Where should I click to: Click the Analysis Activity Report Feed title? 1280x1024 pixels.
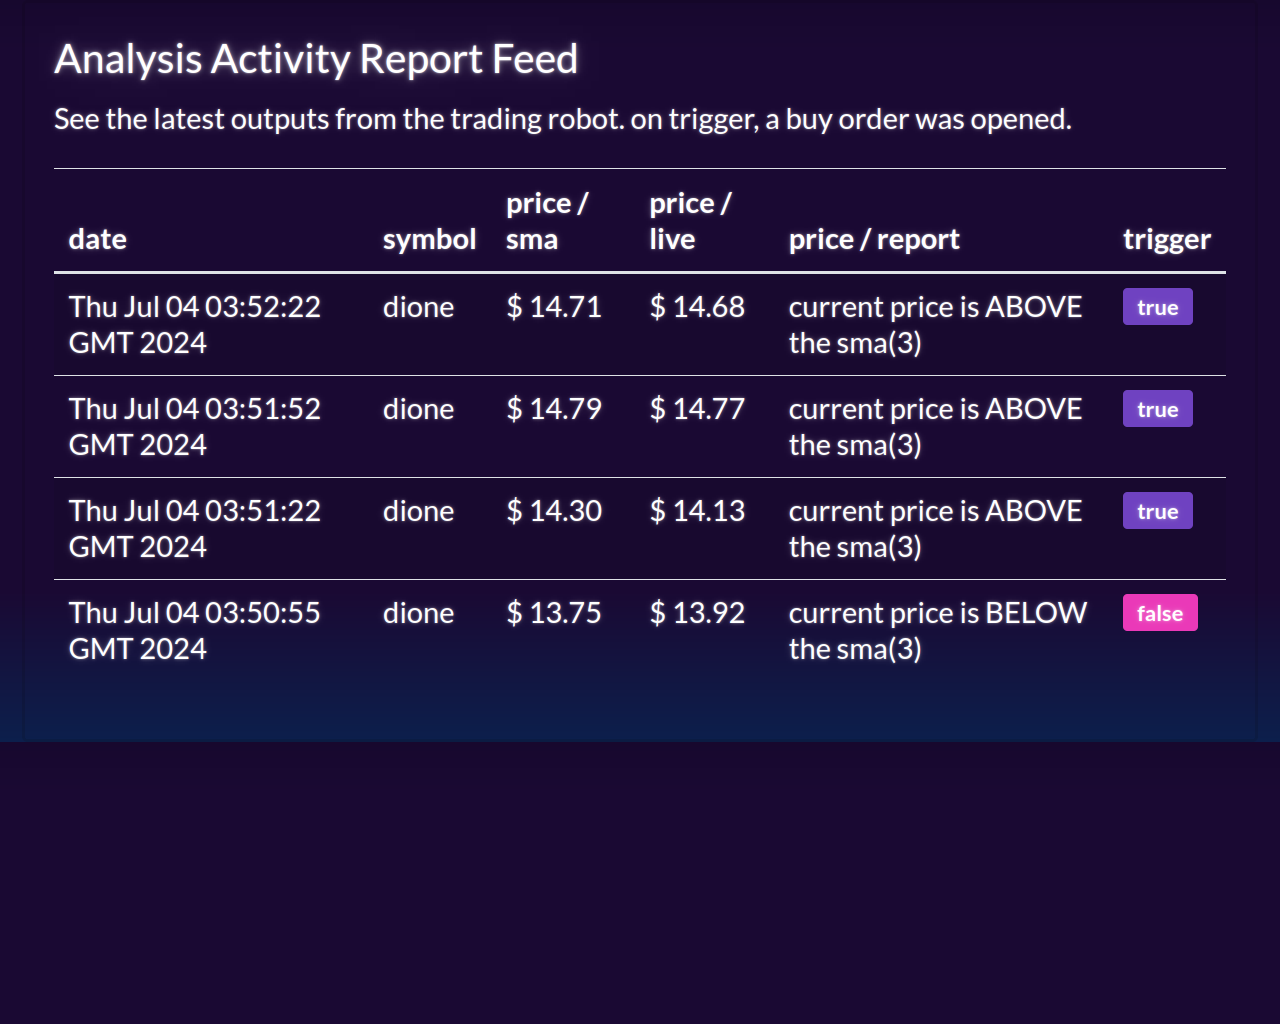coord(316,60)
